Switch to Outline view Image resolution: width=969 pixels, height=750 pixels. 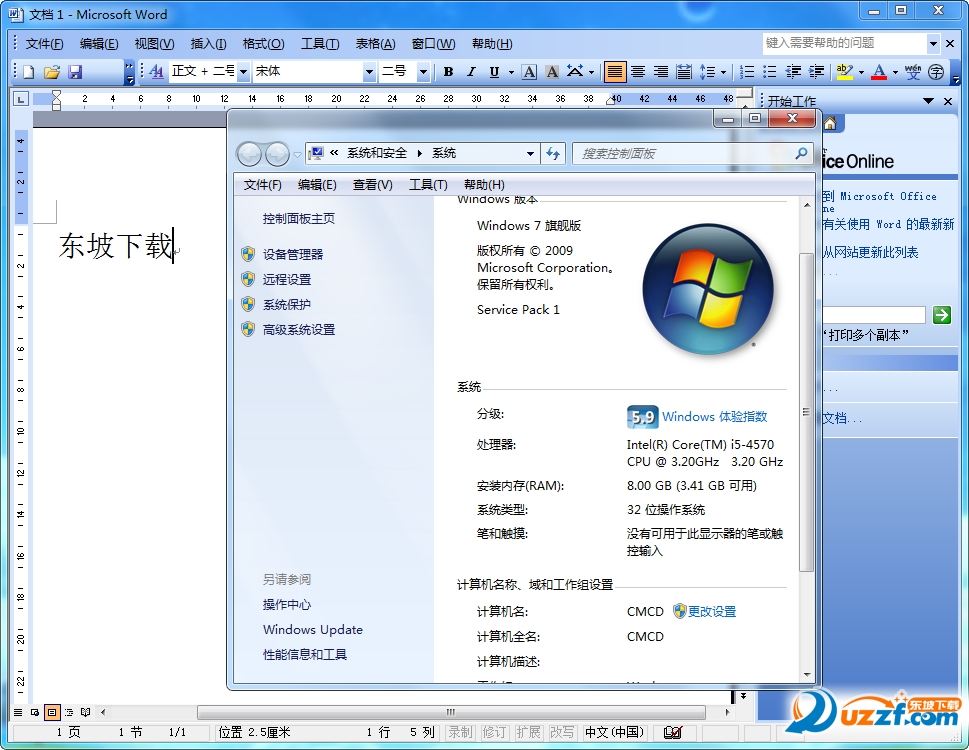69,712
